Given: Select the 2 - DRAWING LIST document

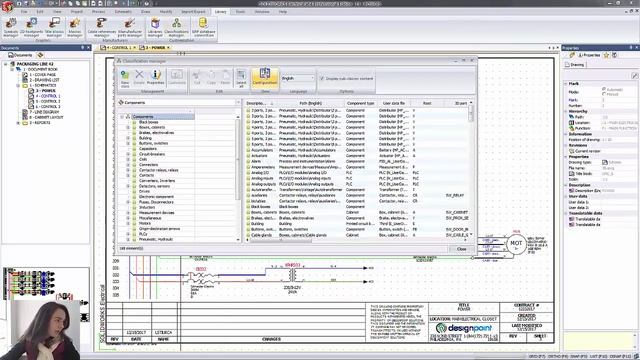Looking at the screenshot, I should tap(44, 80).
